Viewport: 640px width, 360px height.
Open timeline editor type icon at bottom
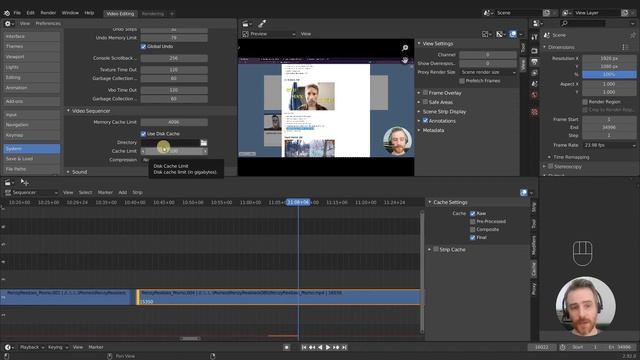8,347
